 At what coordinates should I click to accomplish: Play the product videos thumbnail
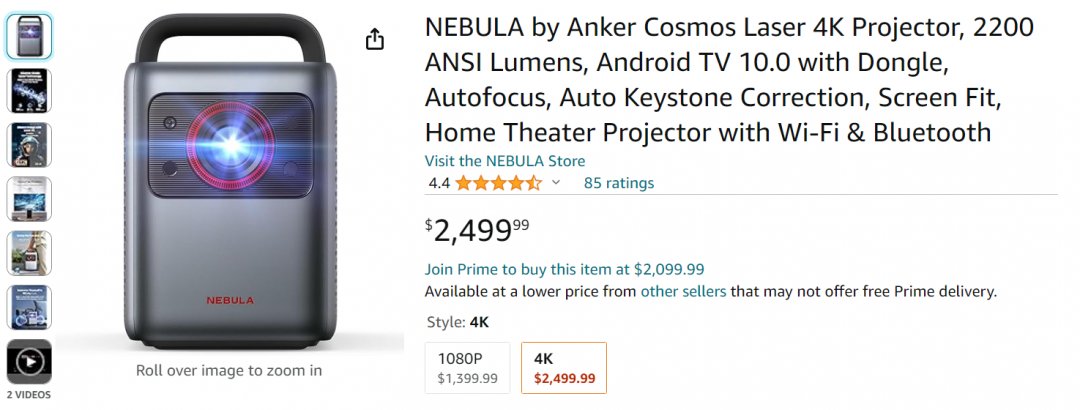[29, 361]
